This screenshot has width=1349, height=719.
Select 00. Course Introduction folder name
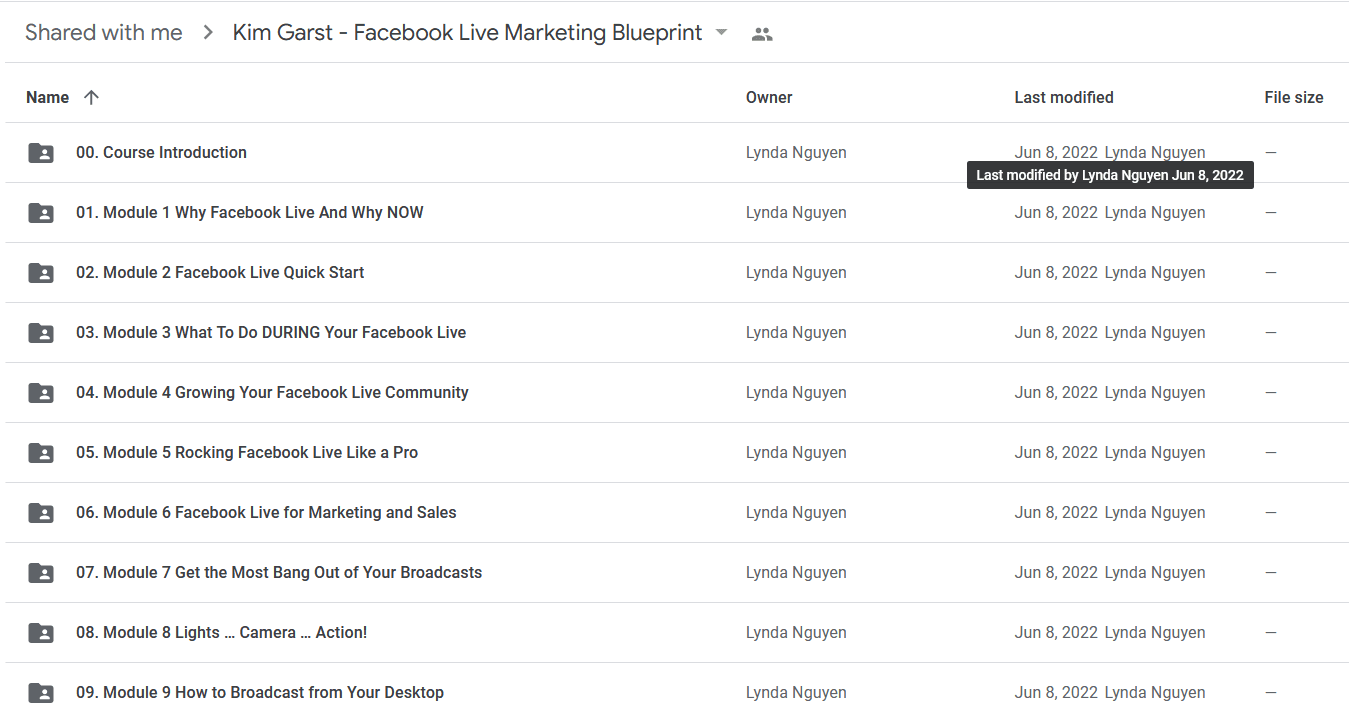pyautogui.click(x=161, y=152)
